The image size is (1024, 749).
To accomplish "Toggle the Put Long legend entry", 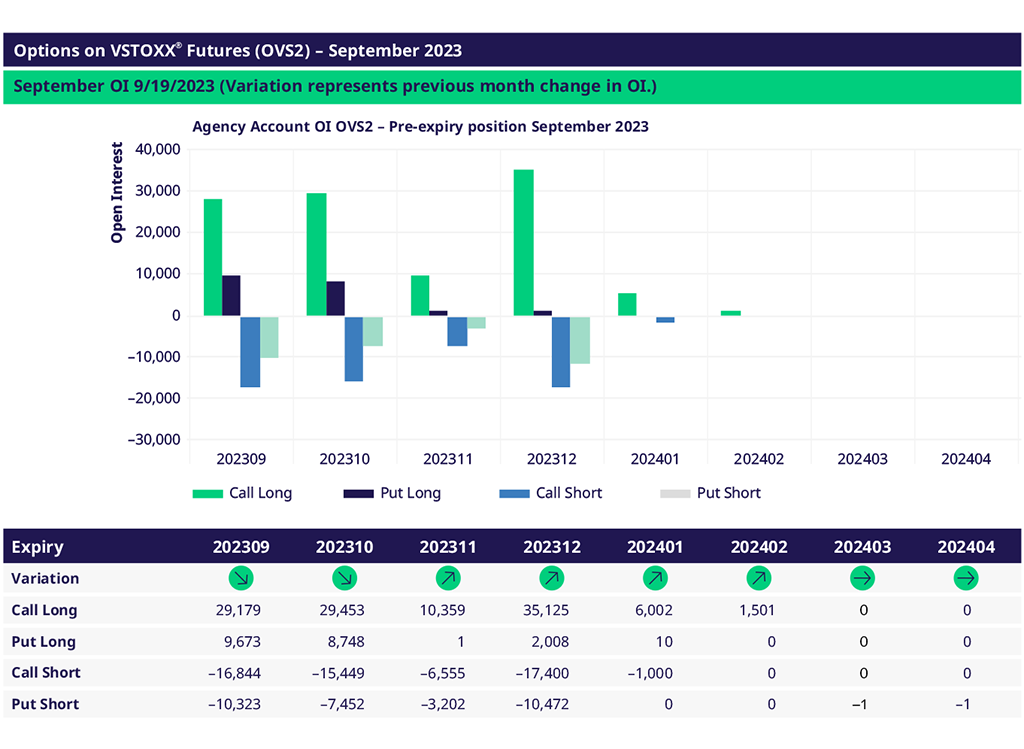I will tap(391, 493).
